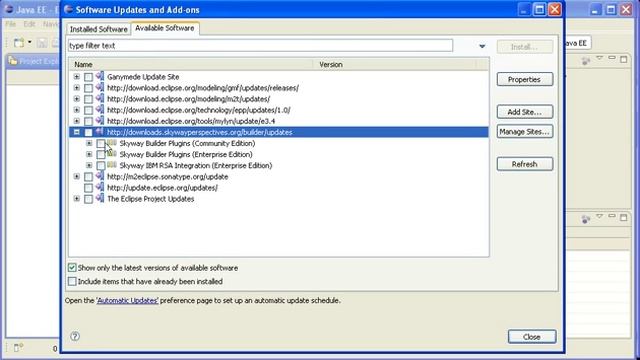The width and height of the screenshot is (640, 360).
Task: Expand the gmf/updates/releases site node
Action: [x=77, y=88]
